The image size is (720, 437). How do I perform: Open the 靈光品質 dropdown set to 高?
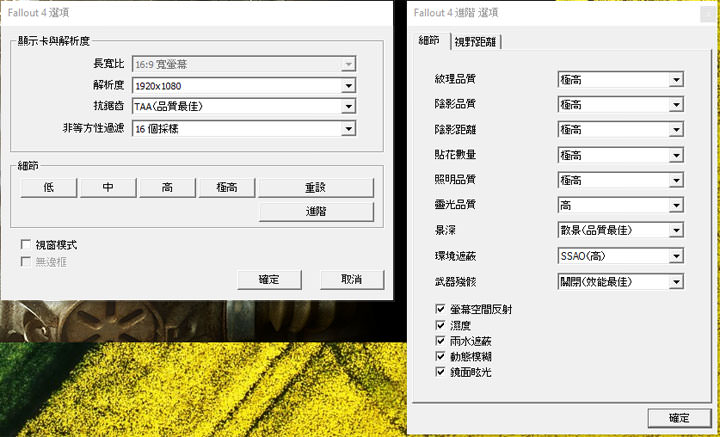click(x=621, y=205)
